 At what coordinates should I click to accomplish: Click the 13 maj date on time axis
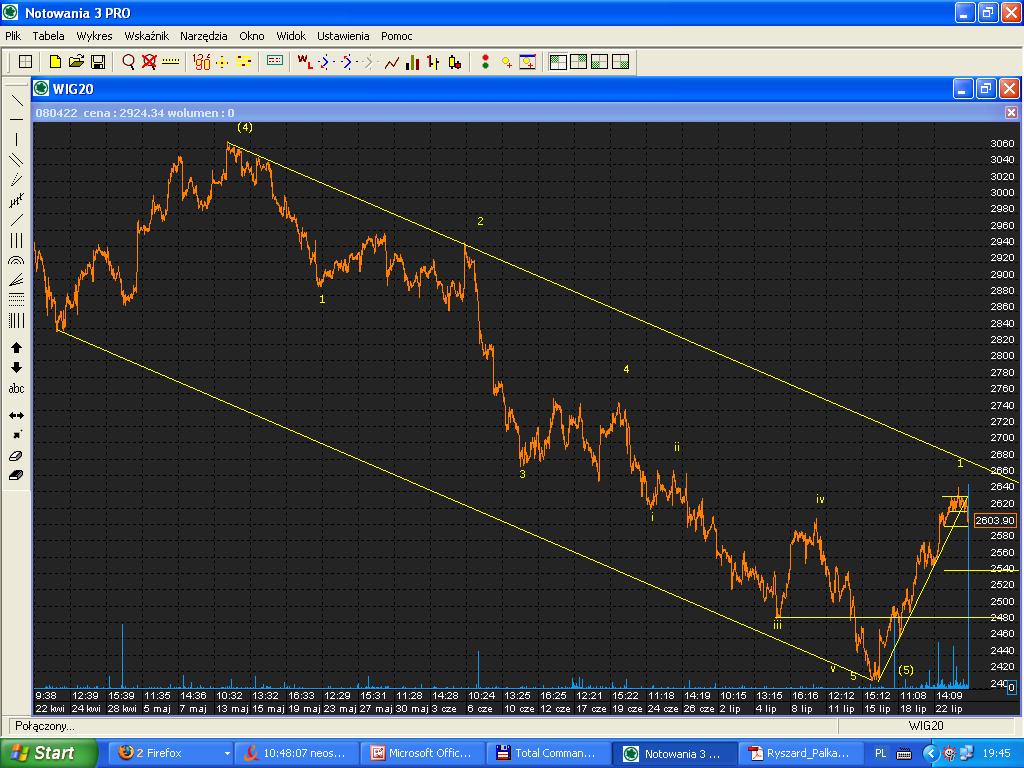tap(232, 709)
